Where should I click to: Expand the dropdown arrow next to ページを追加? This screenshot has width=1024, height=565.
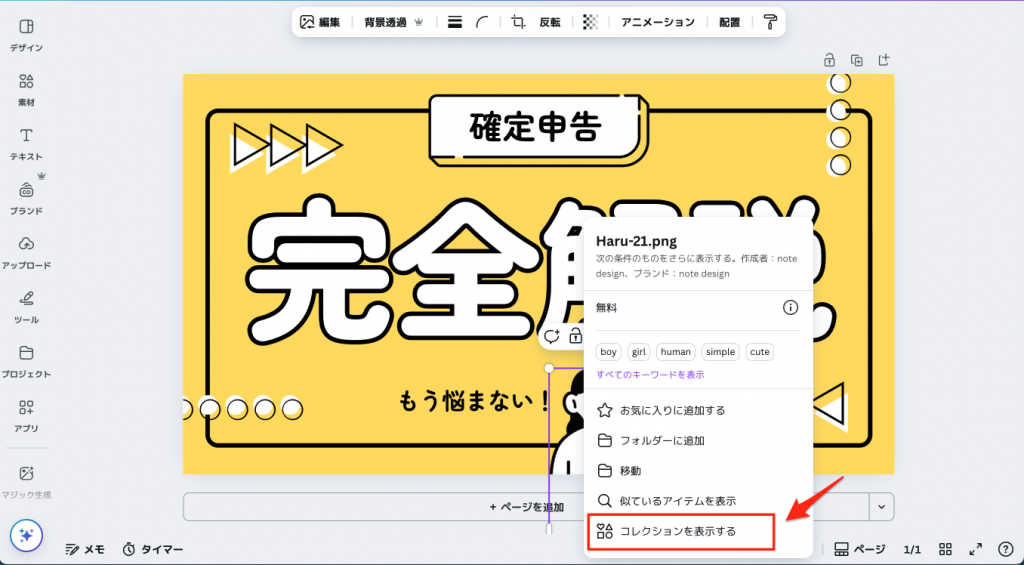(881, 507)
